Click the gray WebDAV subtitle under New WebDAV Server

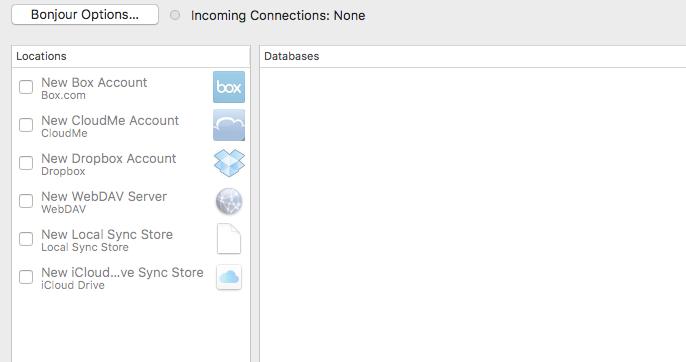pos(63,209)
